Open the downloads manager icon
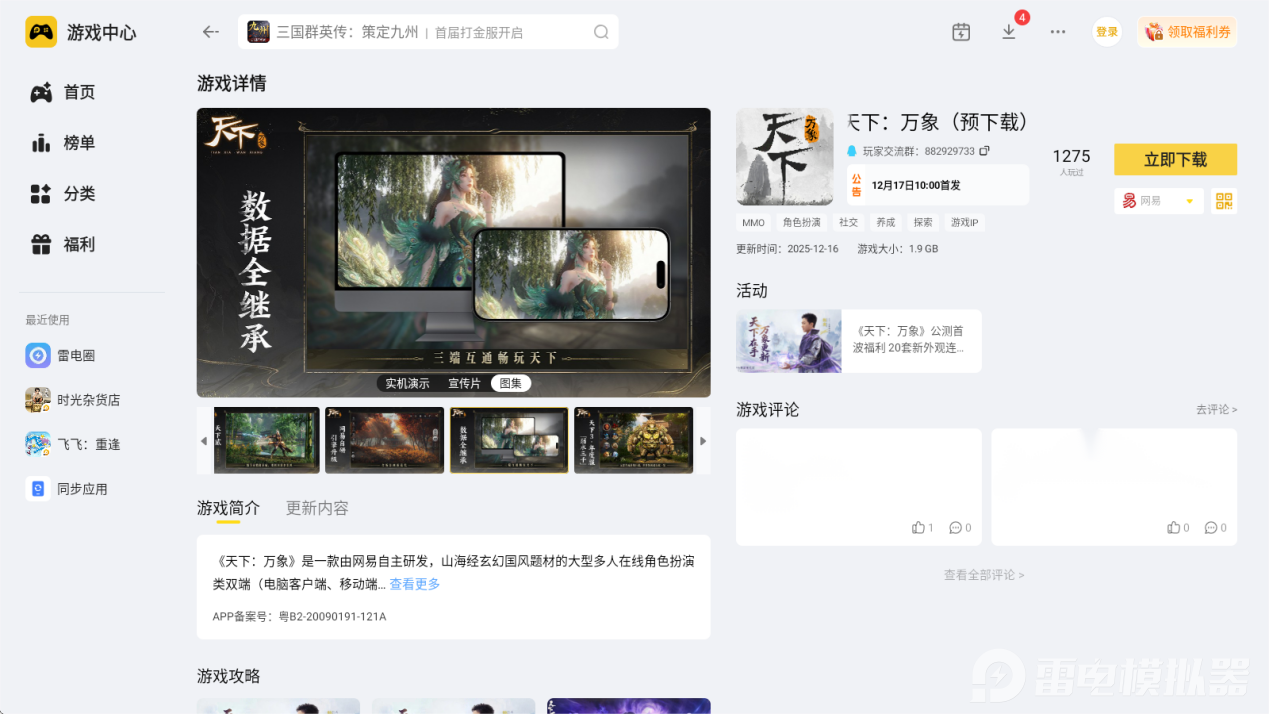Viewport: 1269px width, 714px height. point(1009,32)
